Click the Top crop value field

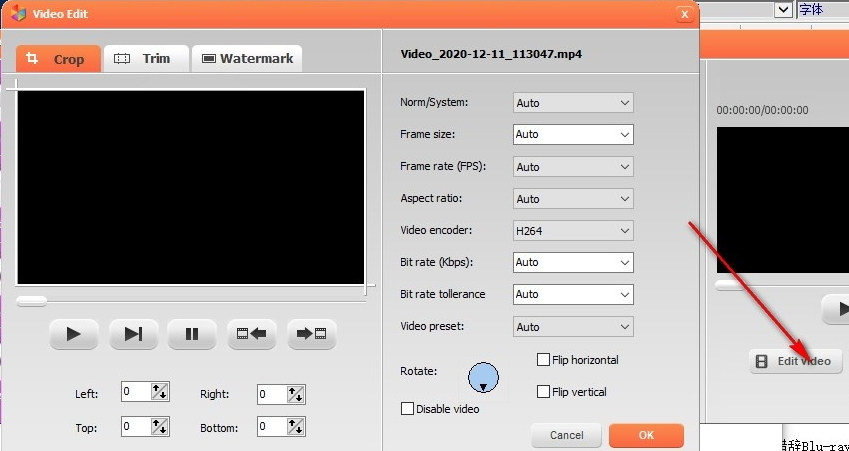click(136, 427)
